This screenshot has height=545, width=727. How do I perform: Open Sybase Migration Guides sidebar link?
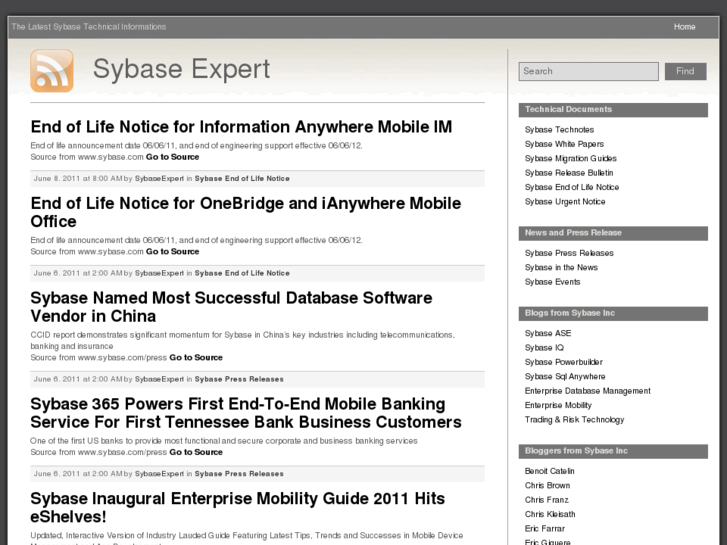571,159
